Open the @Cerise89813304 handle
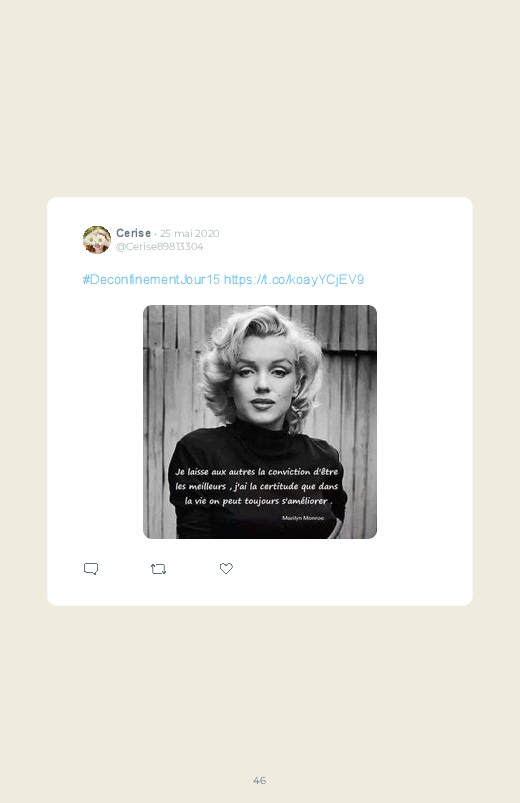This screenshot has width=520, height=803. point(159,246)
